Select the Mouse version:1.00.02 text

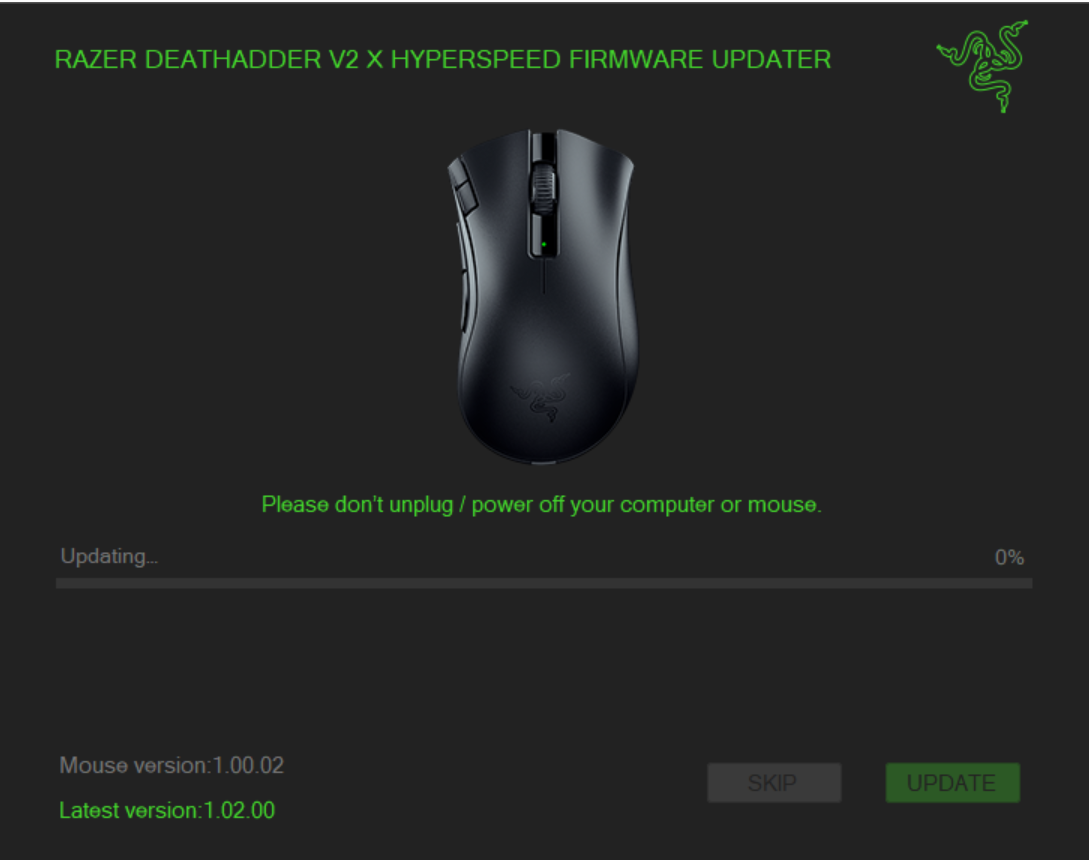172,766
